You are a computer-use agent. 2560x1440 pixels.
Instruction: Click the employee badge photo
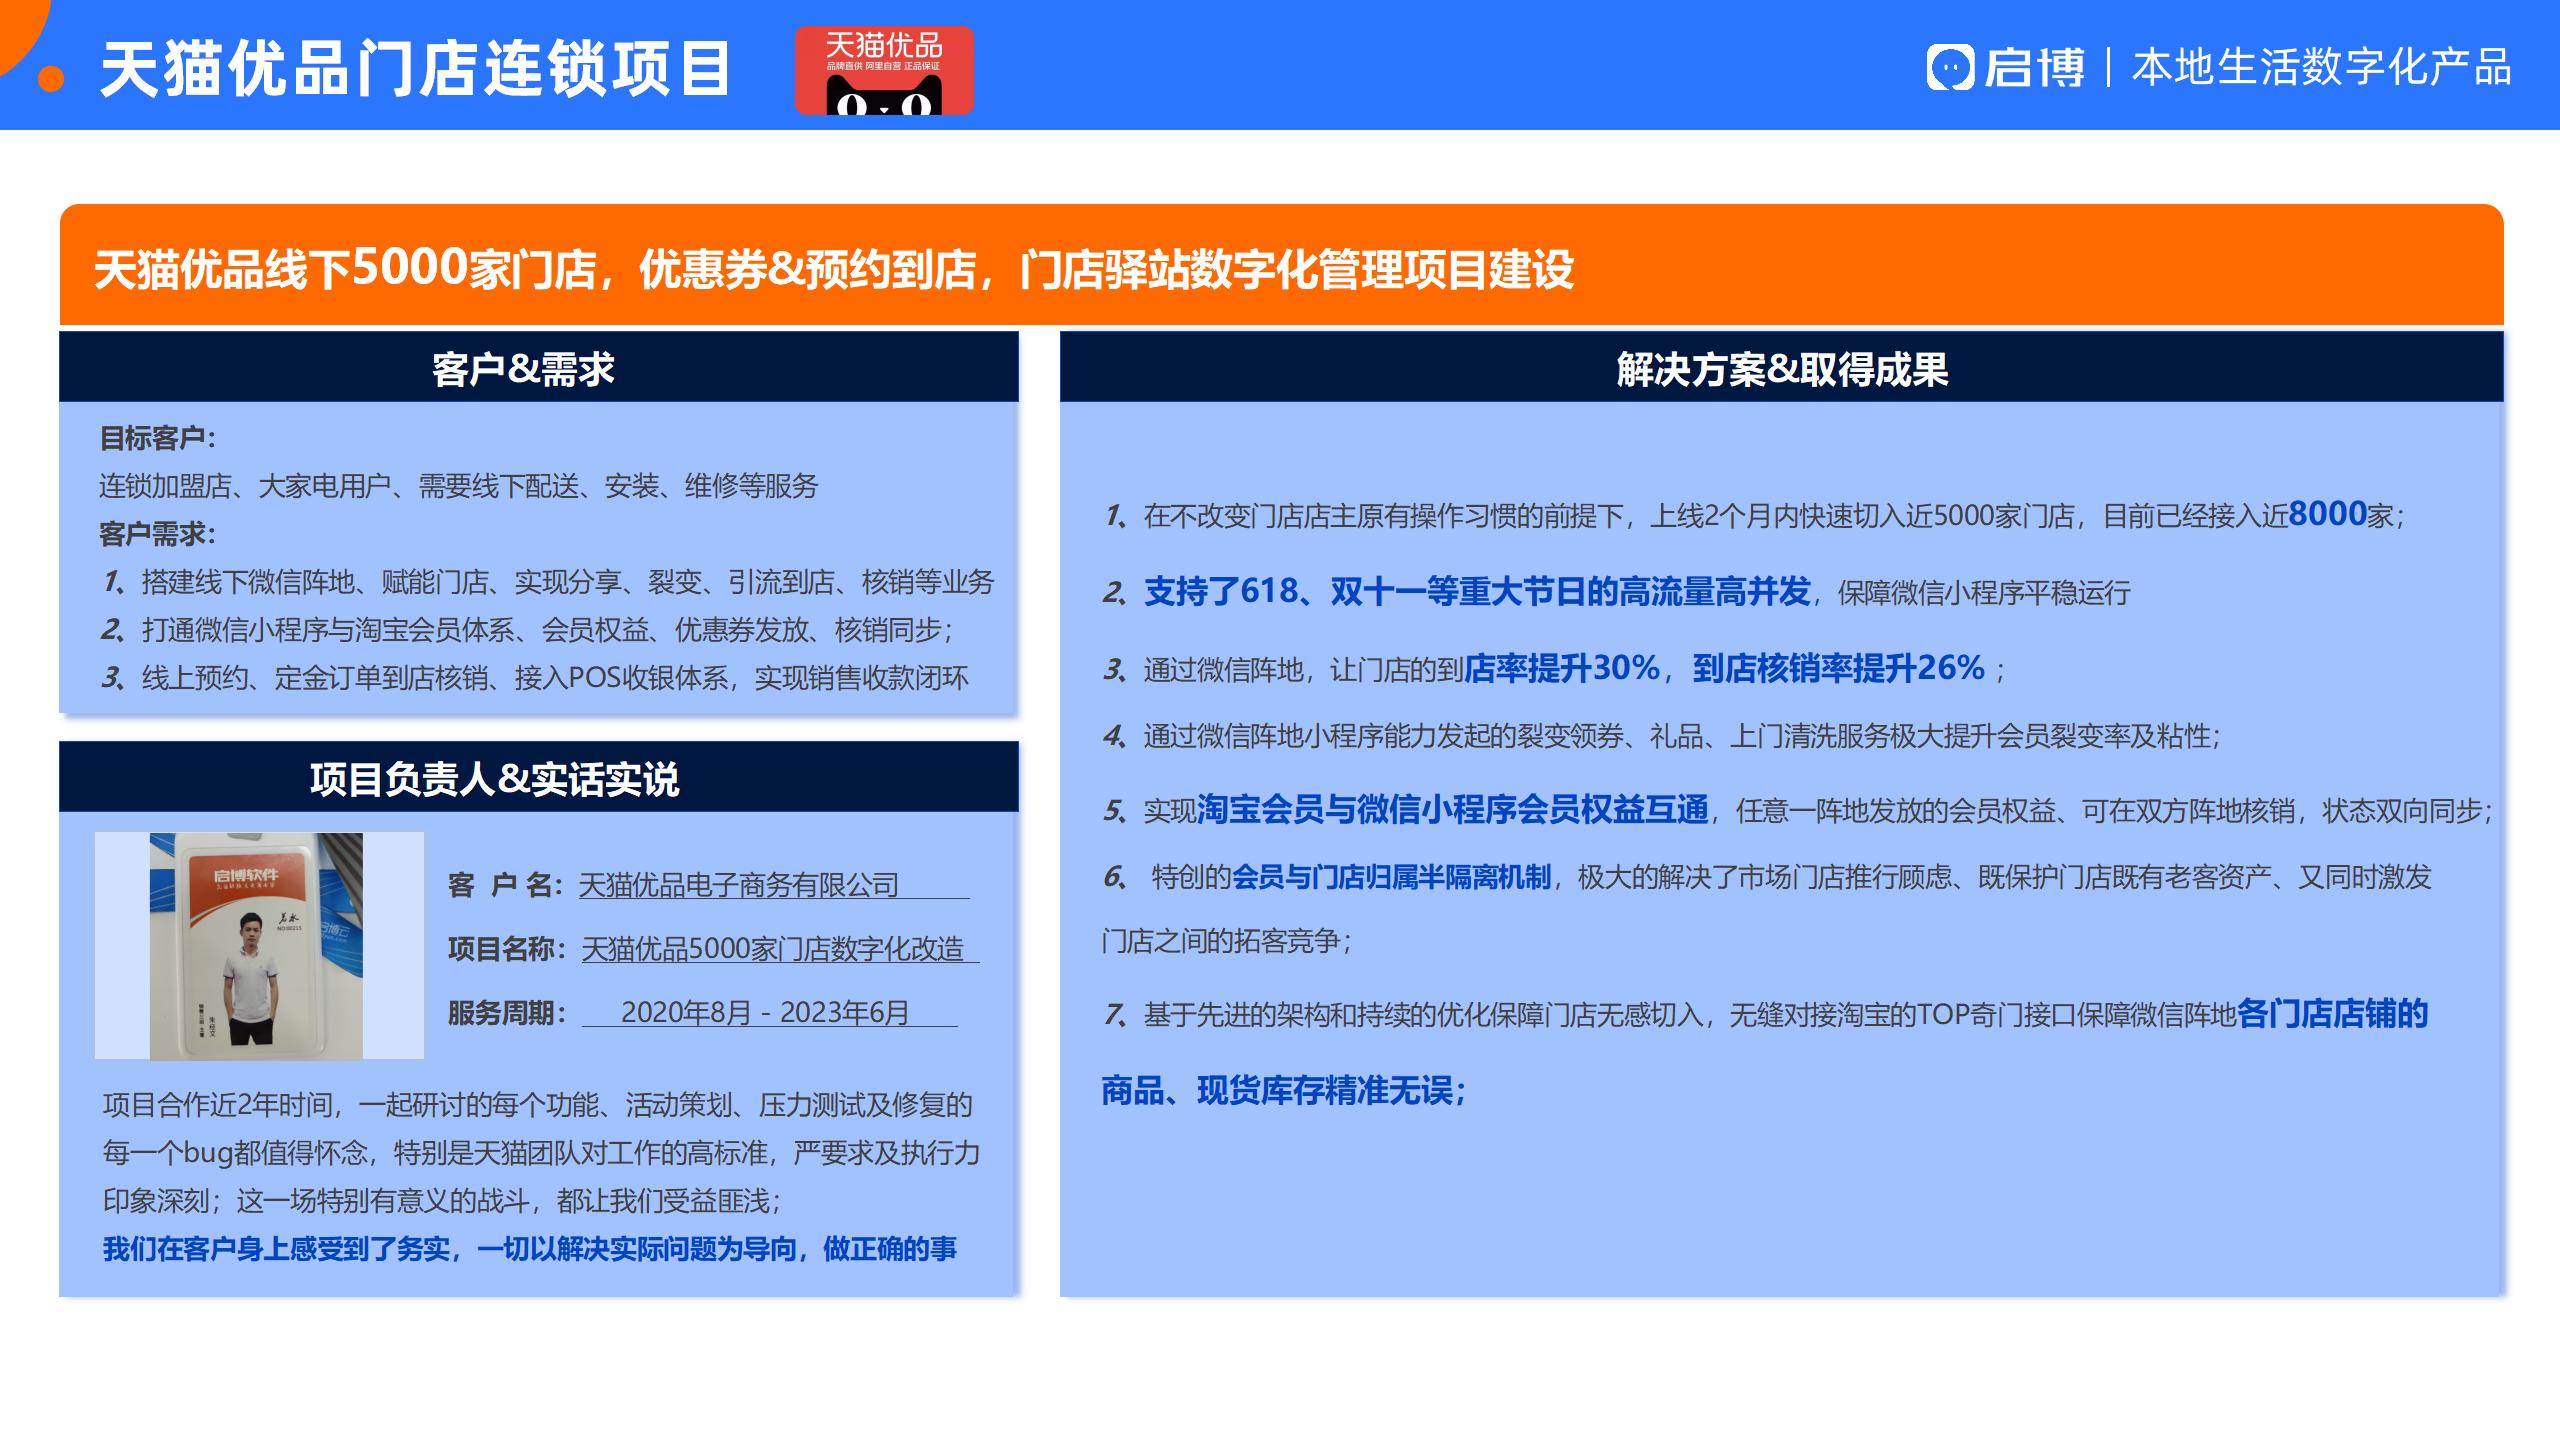pos(258,945)
